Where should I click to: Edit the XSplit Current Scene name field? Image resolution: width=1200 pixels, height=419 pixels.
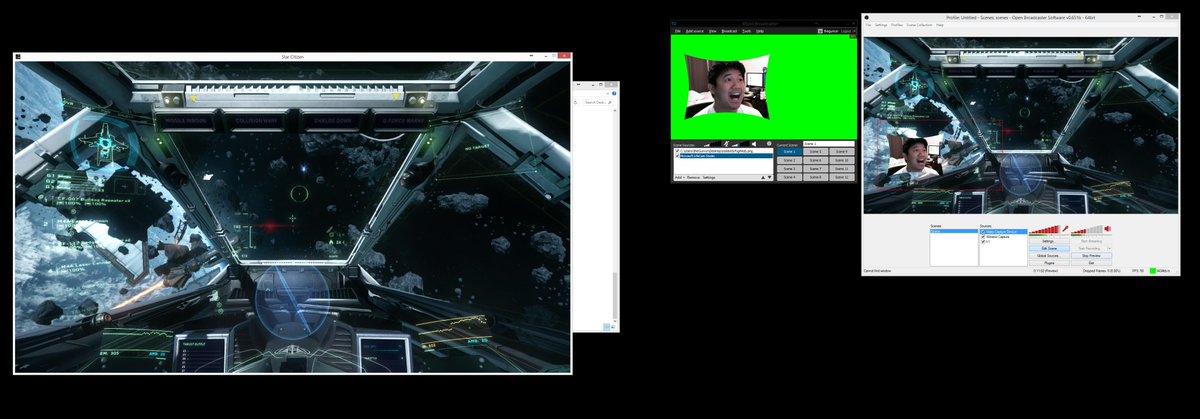tap(829, 144)
